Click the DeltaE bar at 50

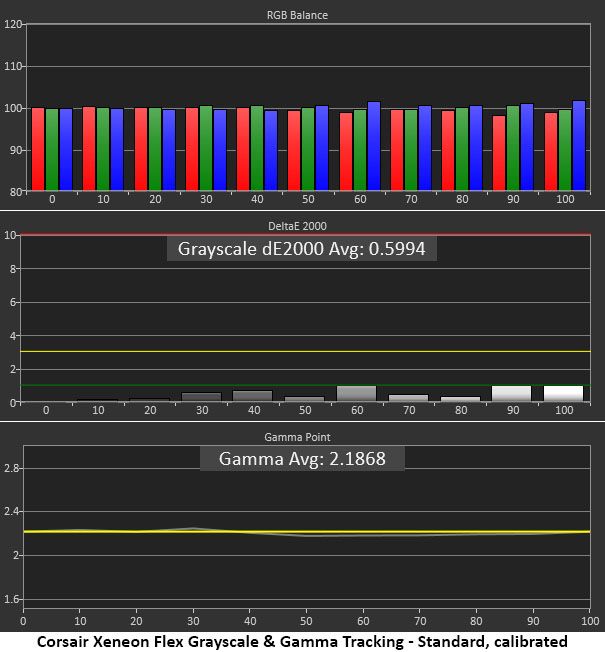coord(304,399)
